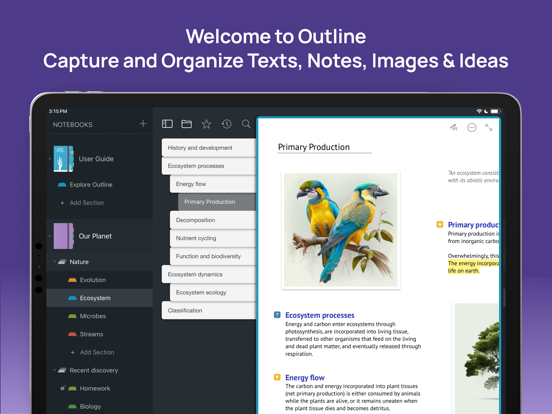Click the Homework section icon
Viewport: 552px width, 414px height.
[x=72, y=388]
